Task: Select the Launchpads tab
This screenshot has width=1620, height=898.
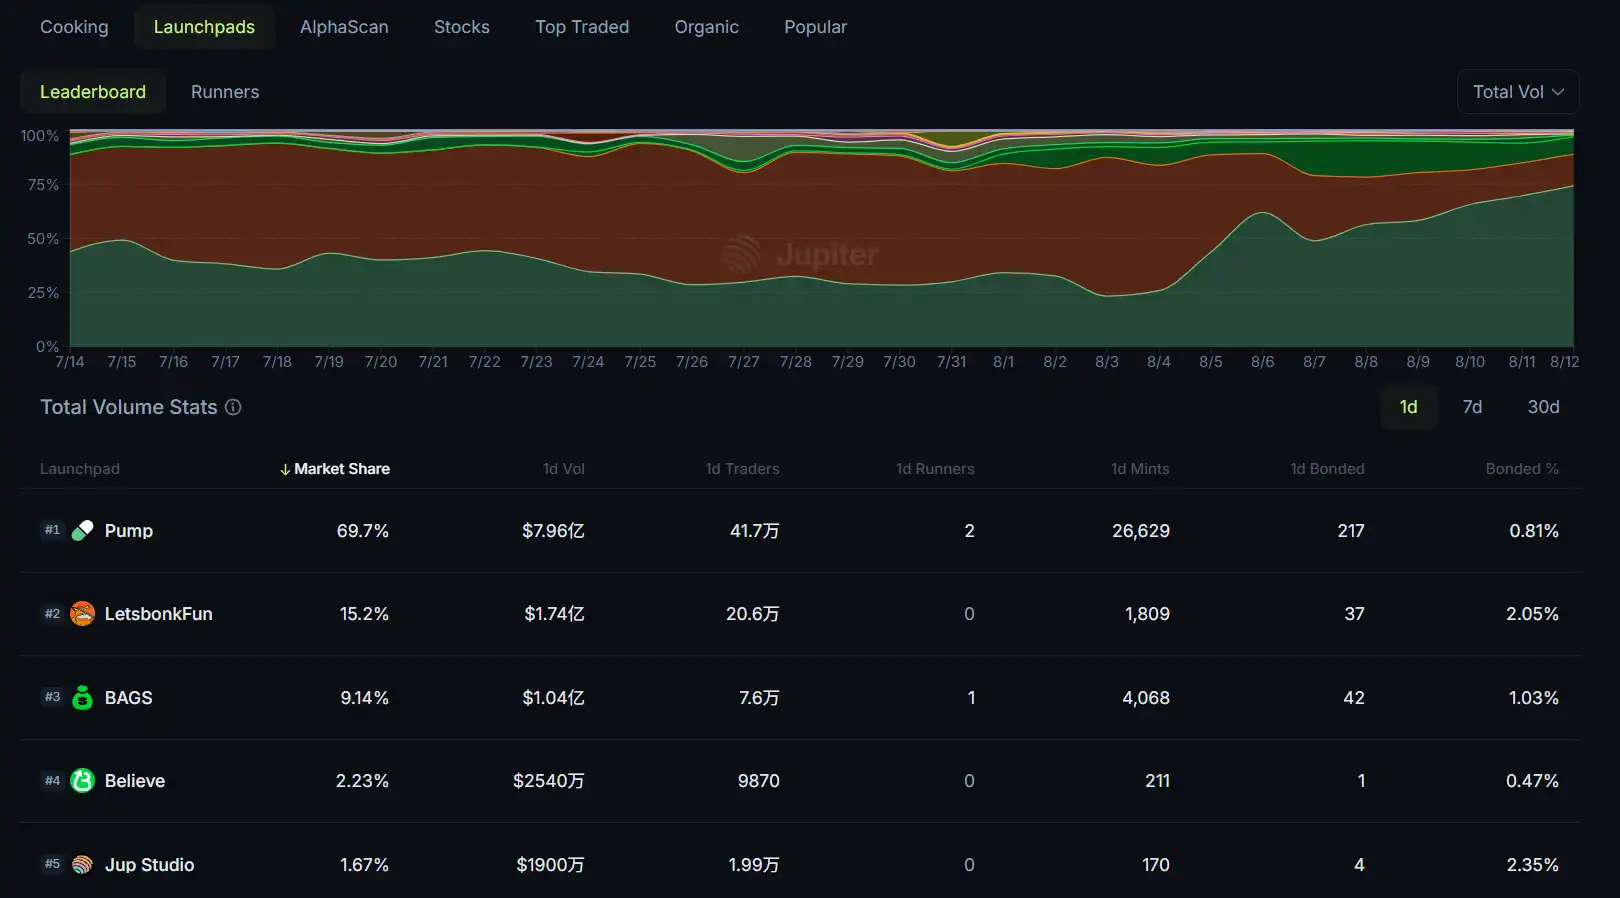Action: [204, 27]
